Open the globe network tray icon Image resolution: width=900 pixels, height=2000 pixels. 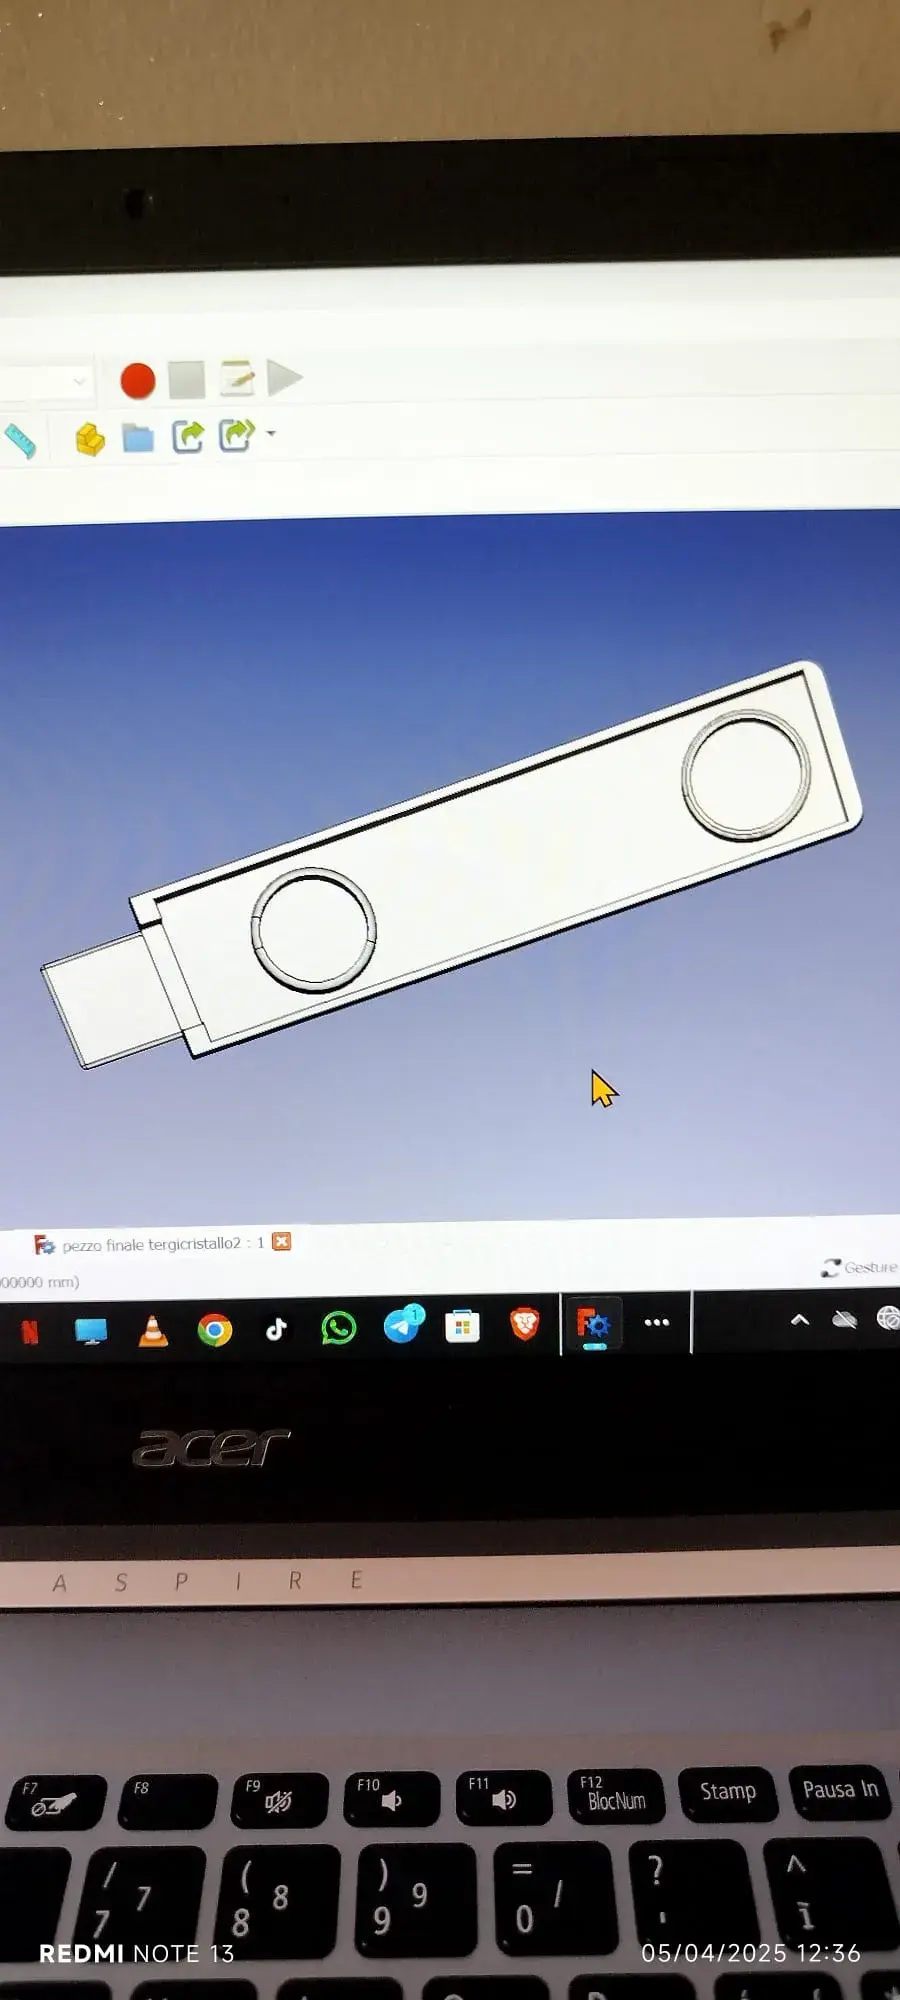pyautogui.click(x=888, y=1319)
